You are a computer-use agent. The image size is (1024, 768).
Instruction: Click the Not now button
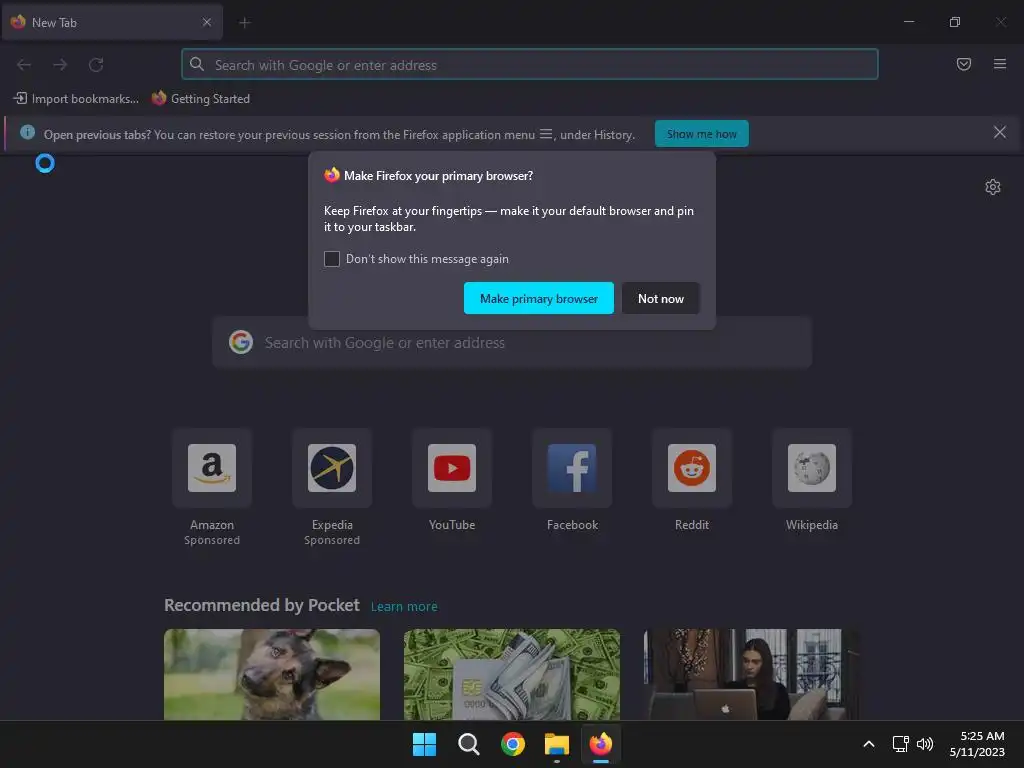(661, 298)
